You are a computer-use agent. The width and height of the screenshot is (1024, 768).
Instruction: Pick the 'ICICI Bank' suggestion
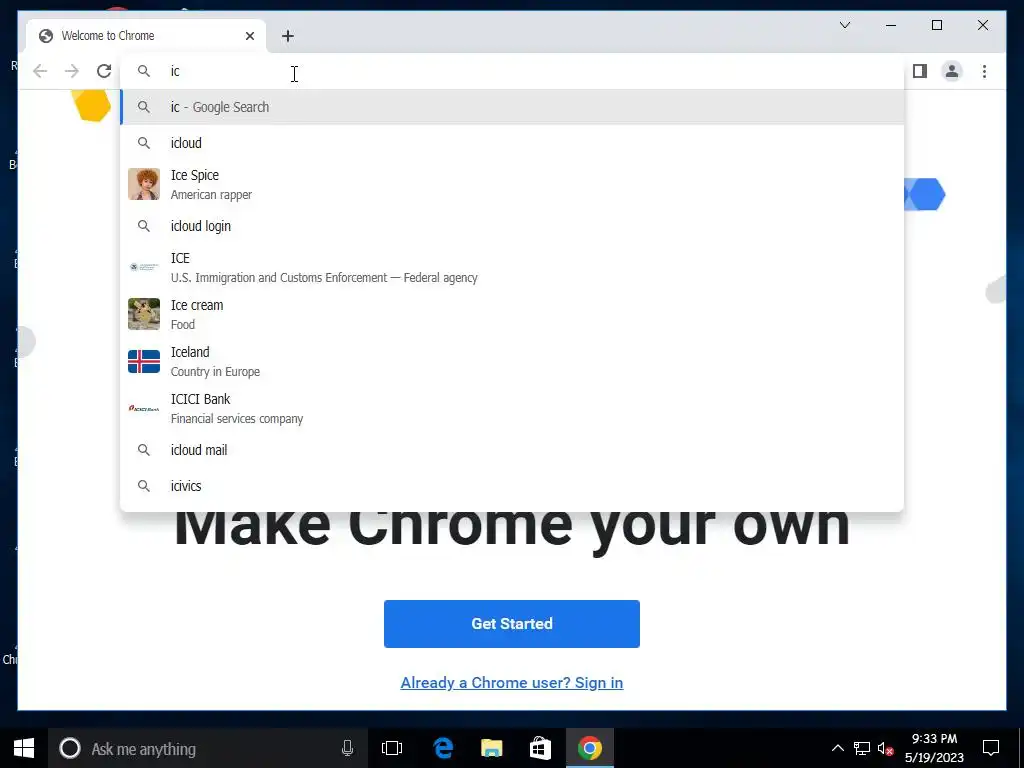513,408
